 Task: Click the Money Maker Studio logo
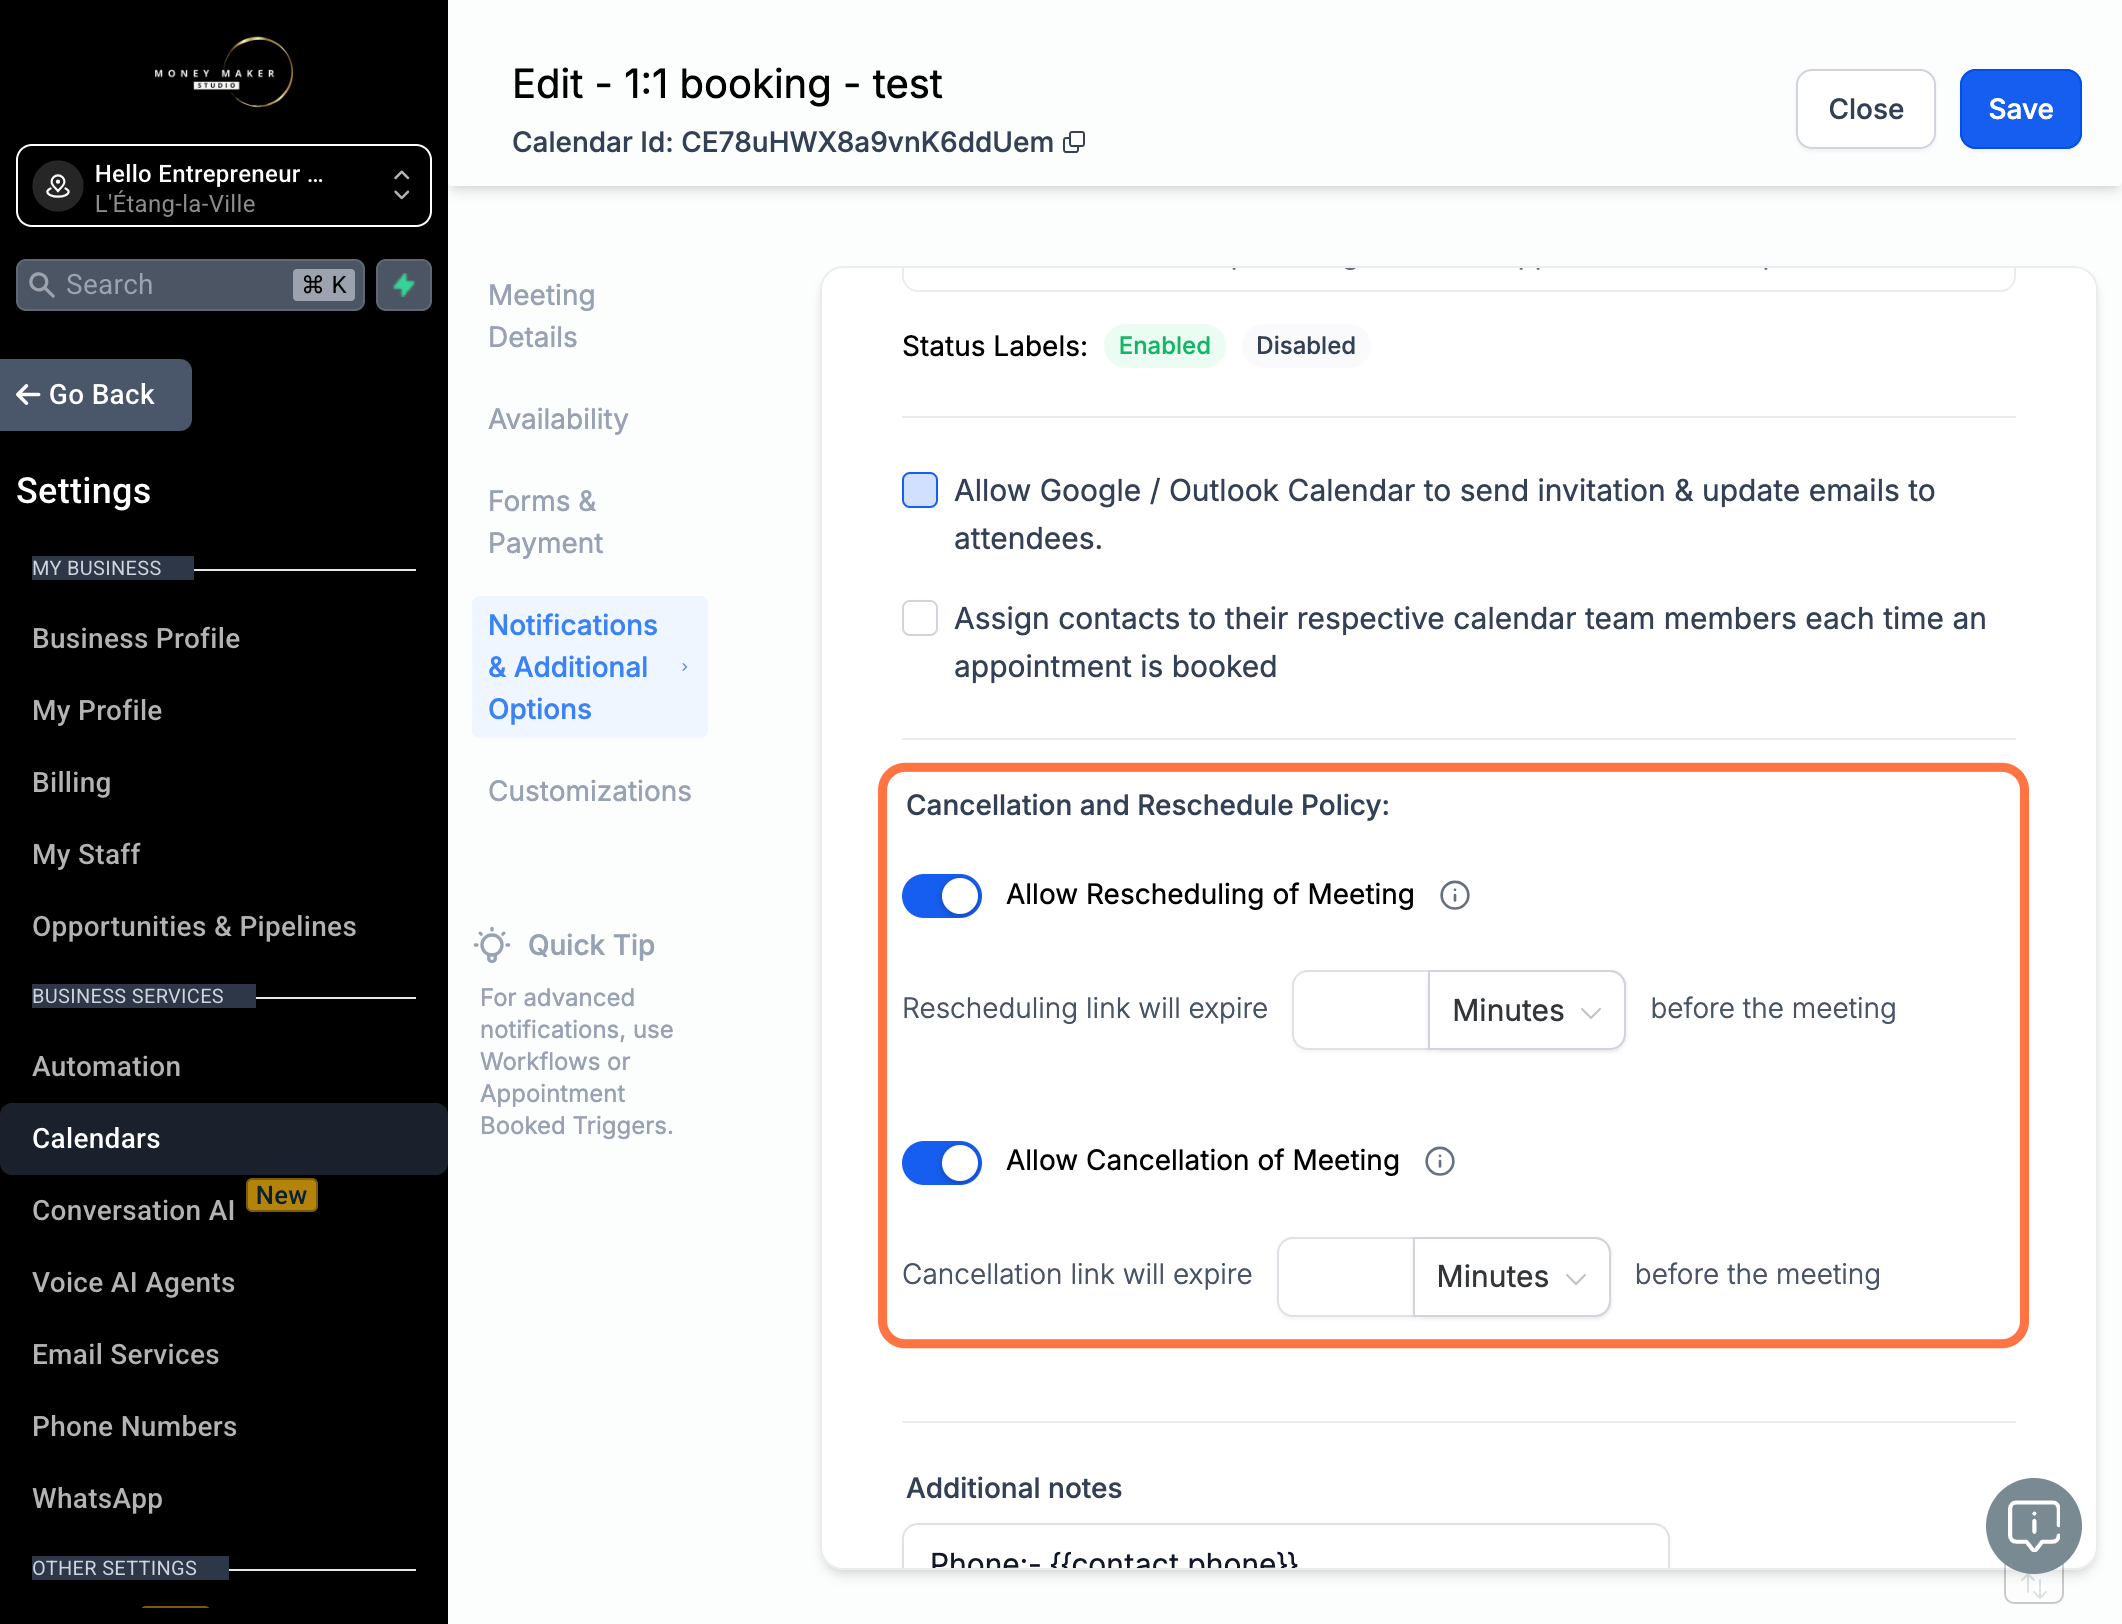pos(224,73)
